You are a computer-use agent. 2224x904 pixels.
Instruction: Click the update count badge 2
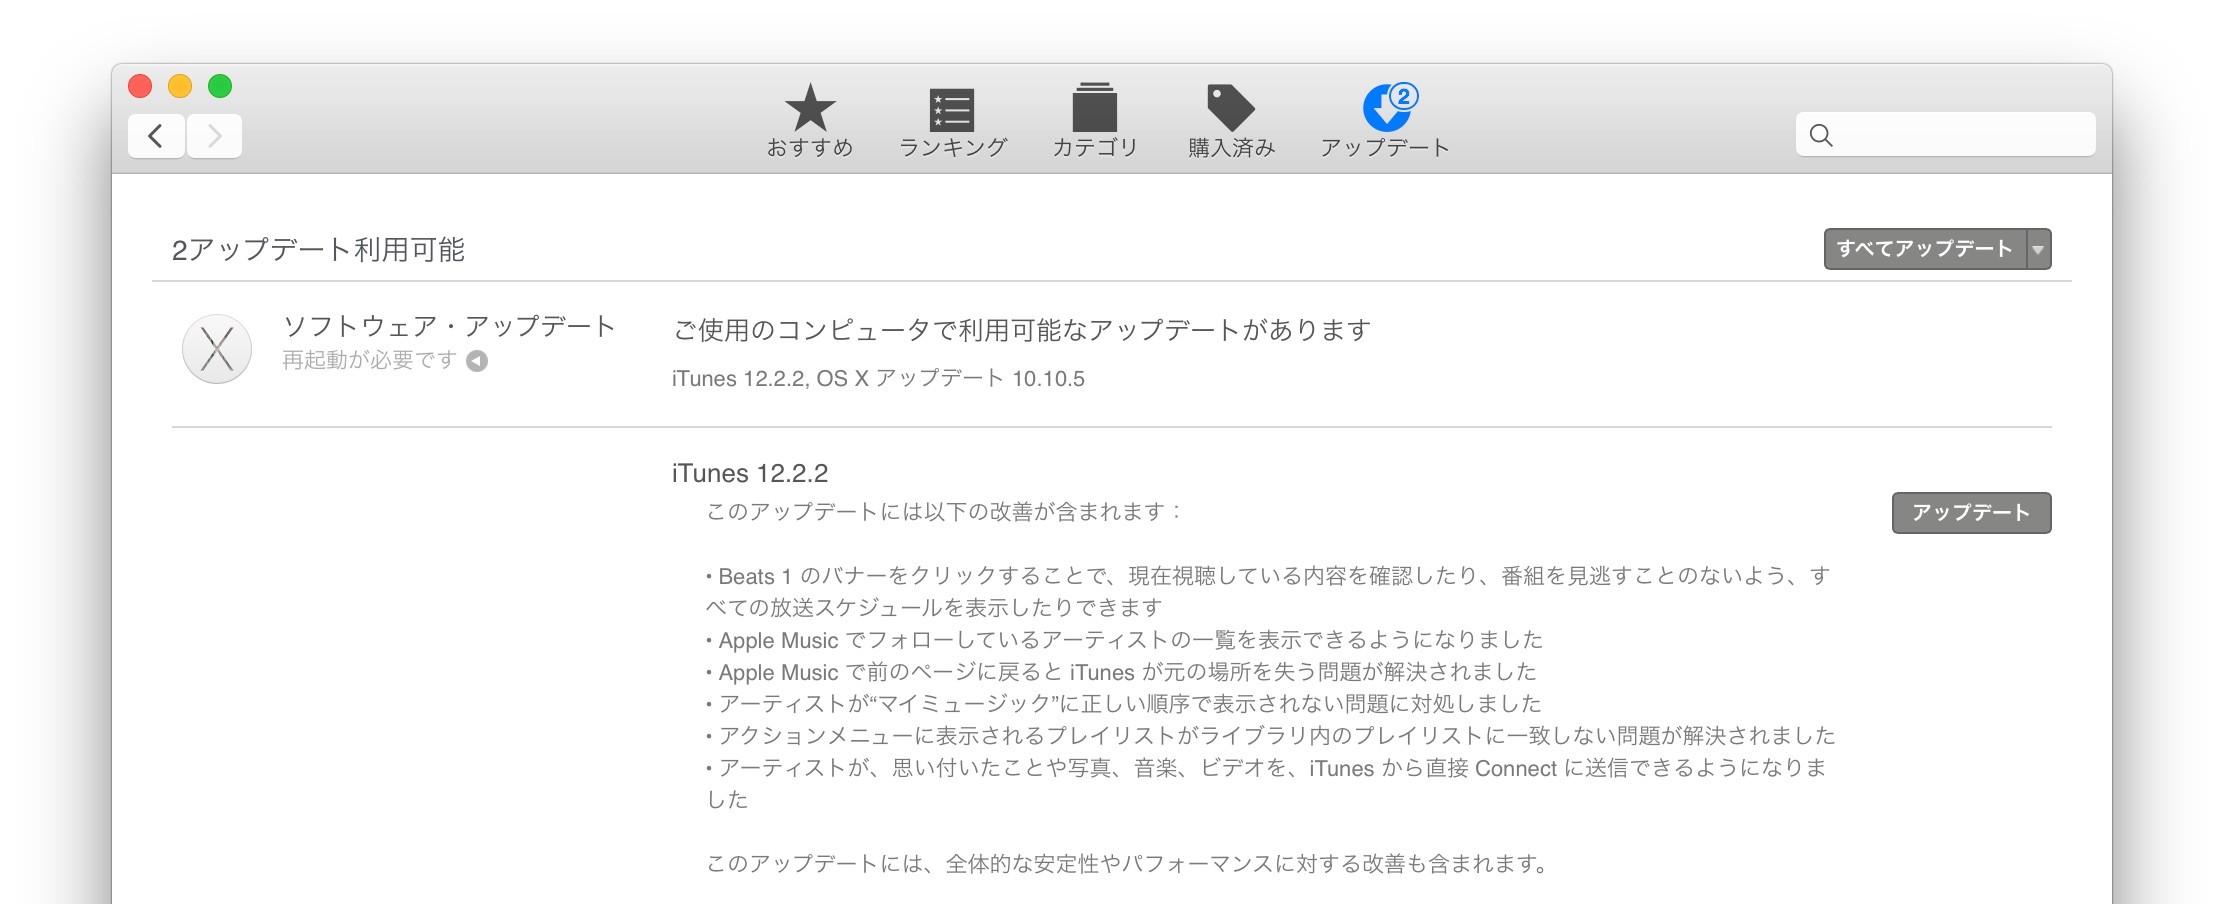pyautogui.click(x=1404, y=96)
